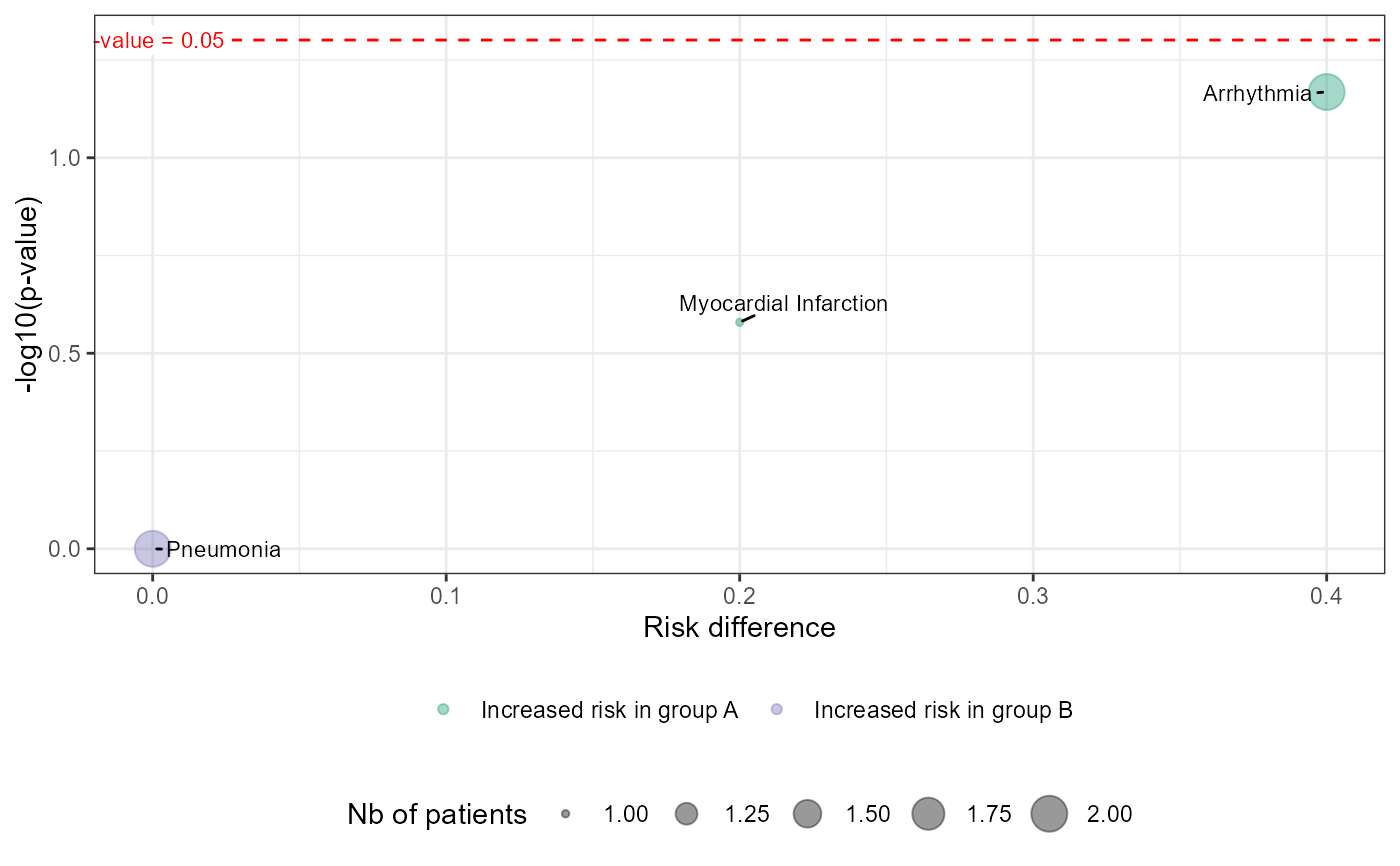1400x866 pixels.
Task: Click the 2.00 size legend circle
Action: (x=1049, y=814)
